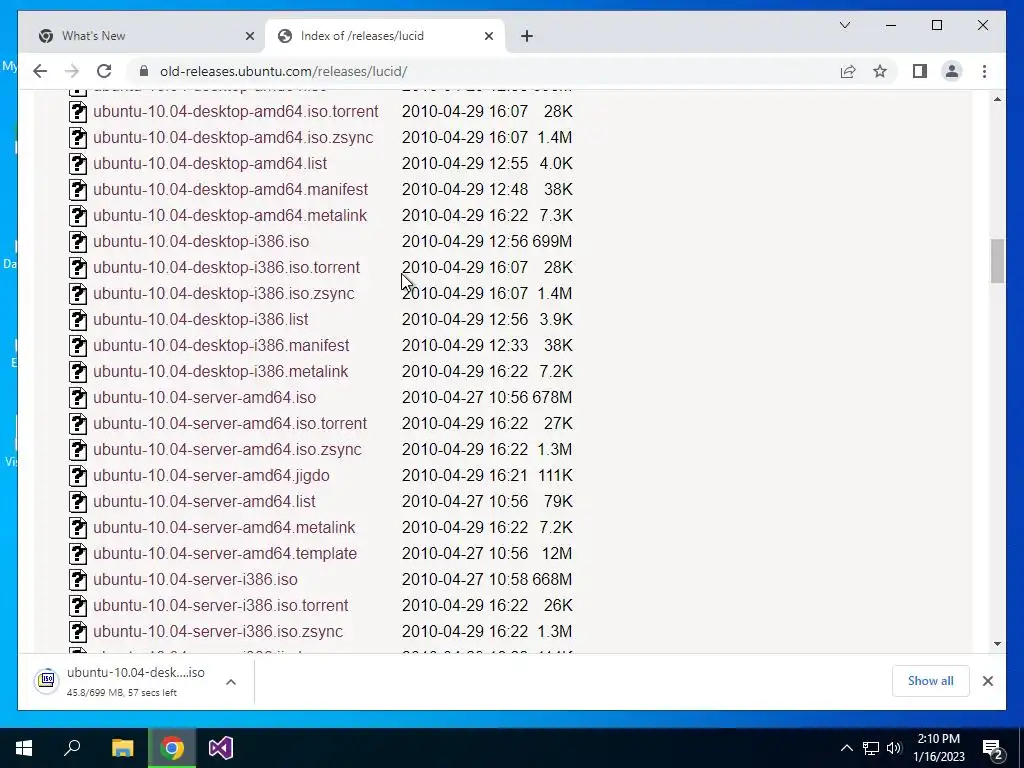Click file icon beside desktop-amd64.manifest
Screen dimensions: 1024x768
click(78, 189)
